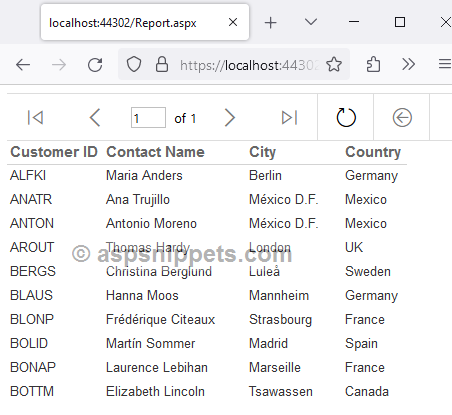The width and height of the screenshot is (452, 415).
Task: Open tracking protection shield icon
Action: (x=134, y=64)
